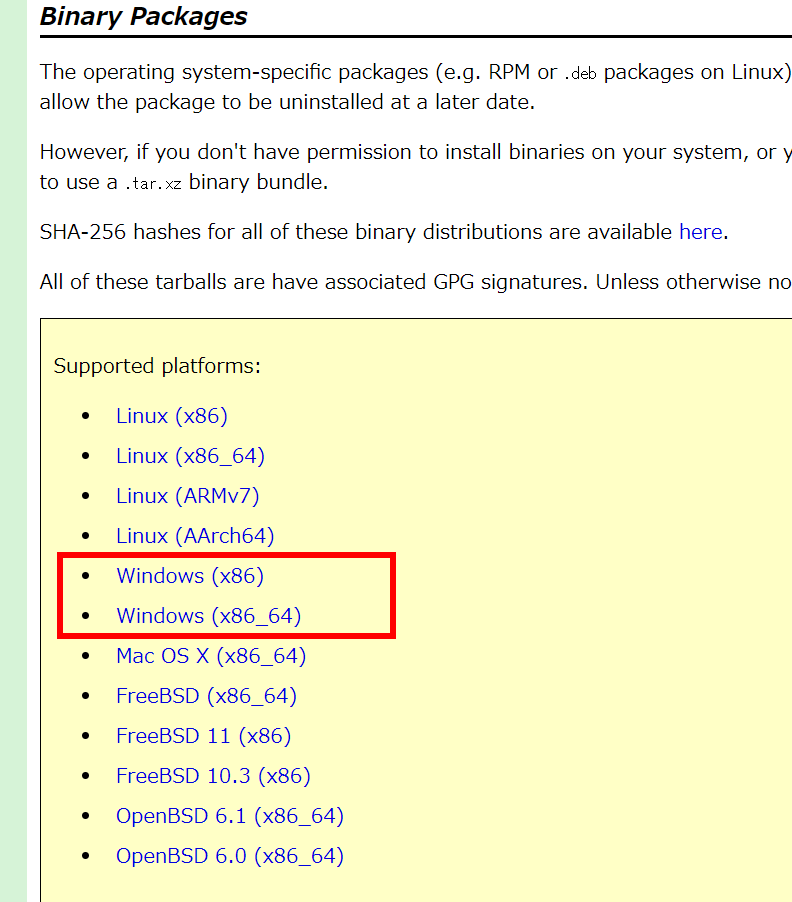The width and height of the screenshot is (792, 902).
Task: Choose the FreeBSD 11 (x86) link
Action: [204, 736]
